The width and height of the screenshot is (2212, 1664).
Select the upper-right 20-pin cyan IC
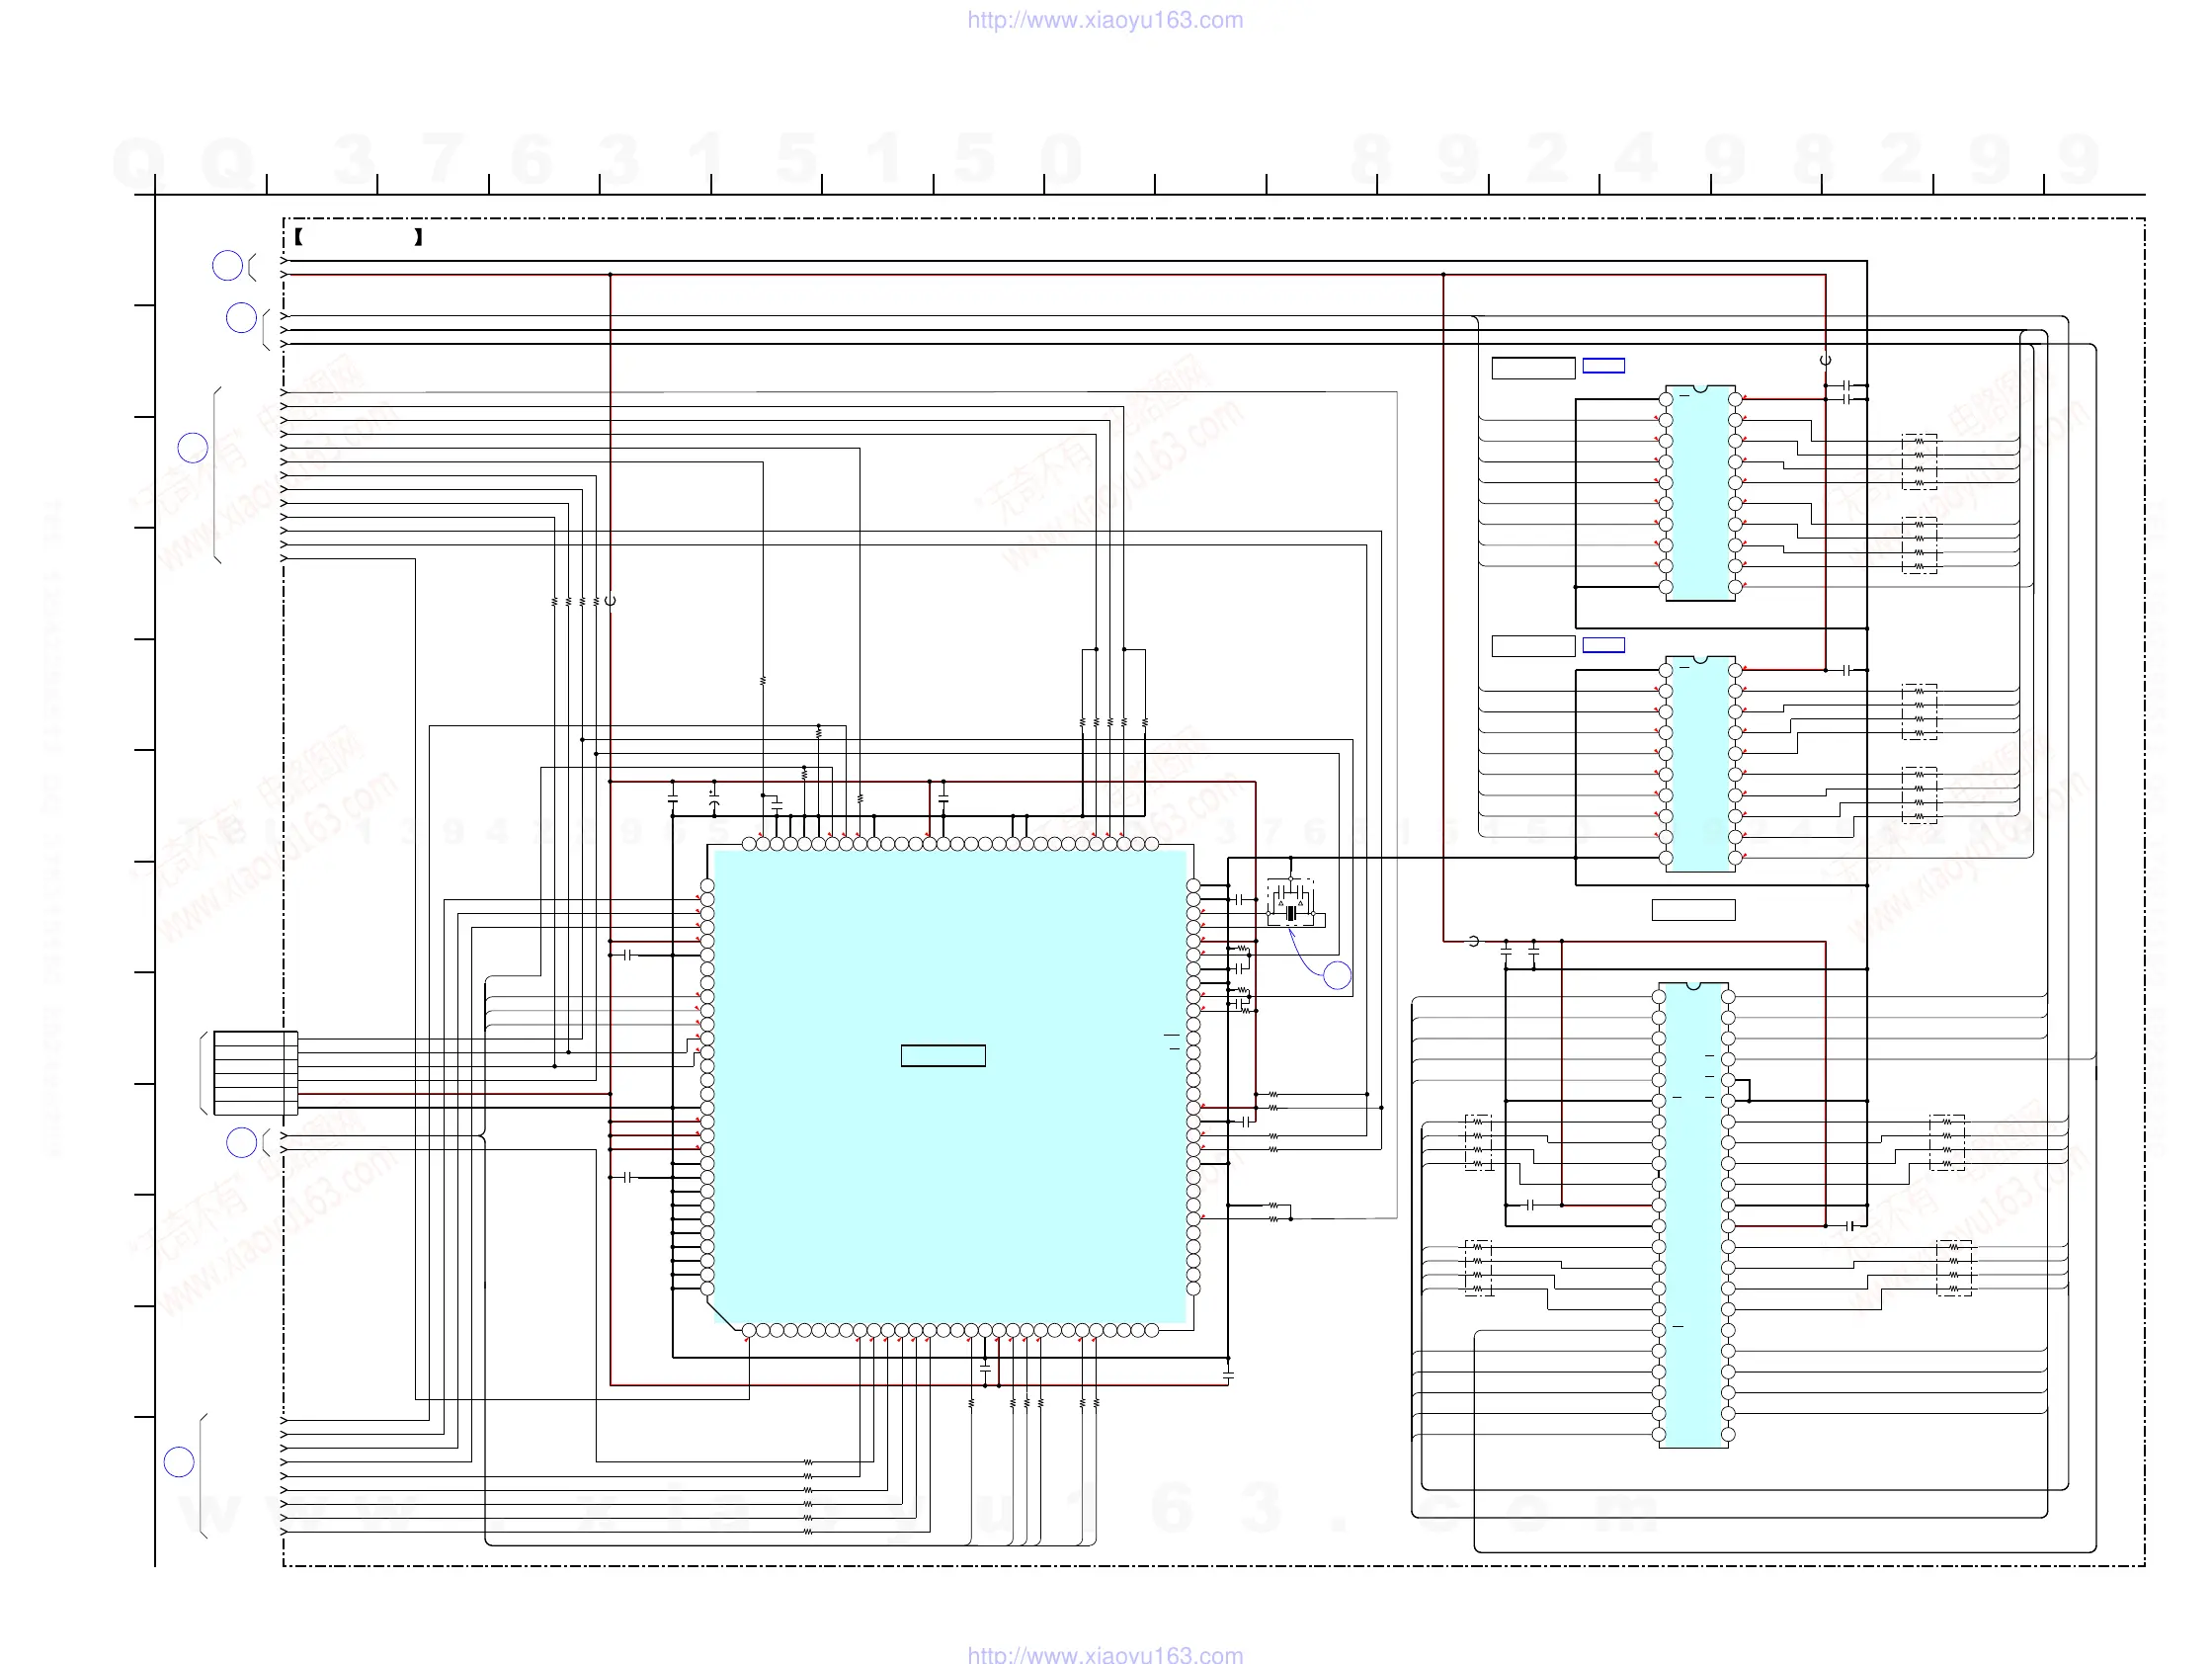[x=1700, y=494]
